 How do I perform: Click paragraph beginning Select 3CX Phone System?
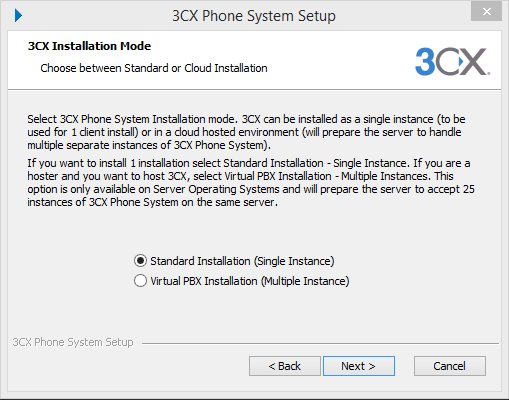[x=246, y=132]
